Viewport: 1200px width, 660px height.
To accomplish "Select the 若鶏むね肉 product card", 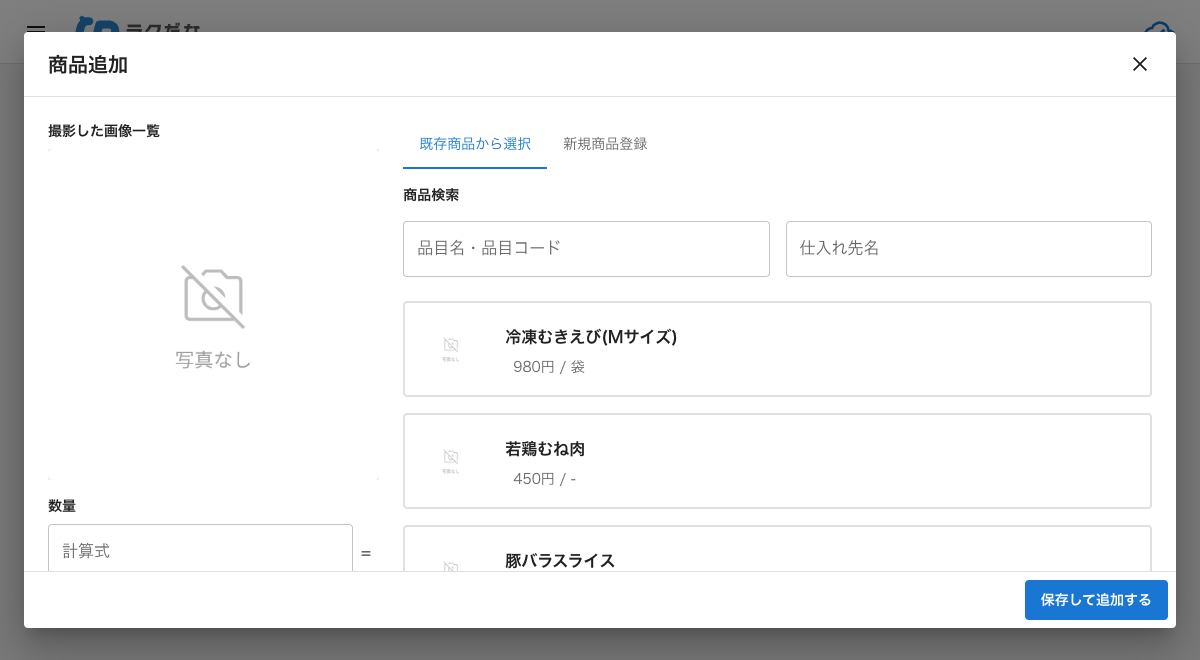I will pyautogui.click(x=777, y=461).
